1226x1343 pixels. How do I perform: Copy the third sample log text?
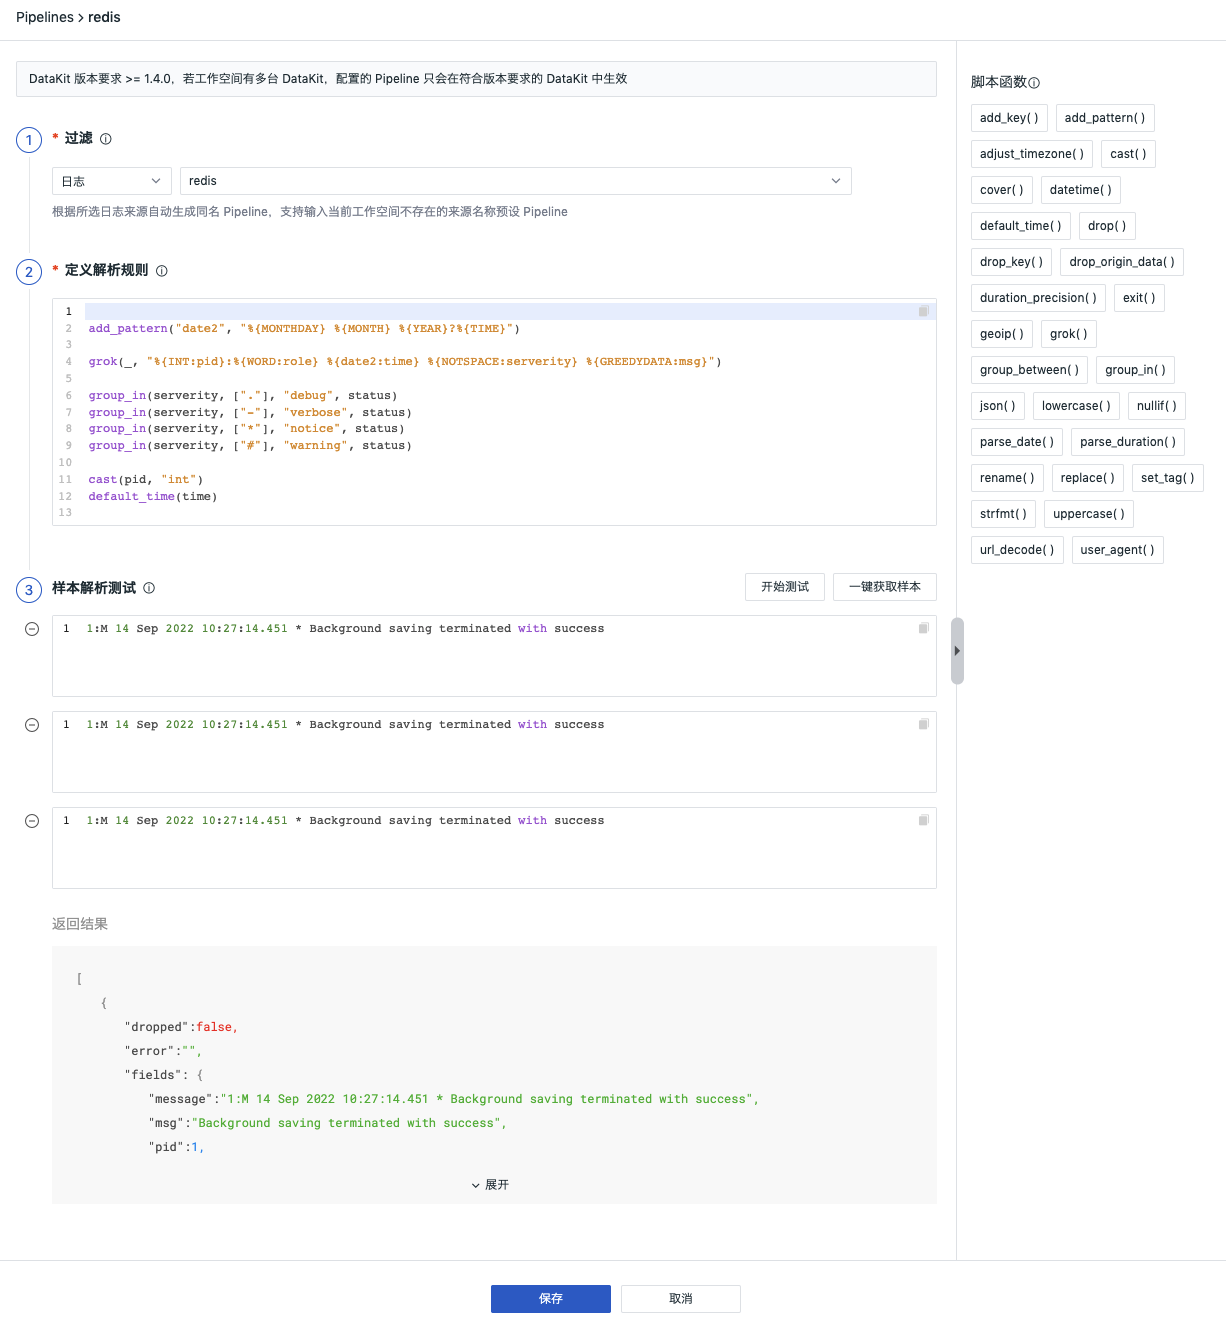pyautogui.click(x=924, y=820)
